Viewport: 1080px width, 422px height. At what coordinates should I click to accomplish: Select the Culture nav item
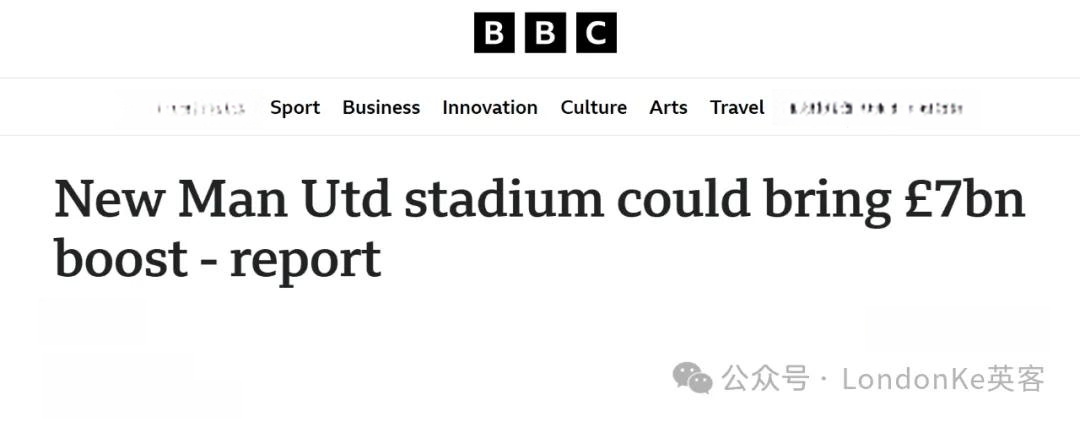pyautogui.click(x=594, y=107)
